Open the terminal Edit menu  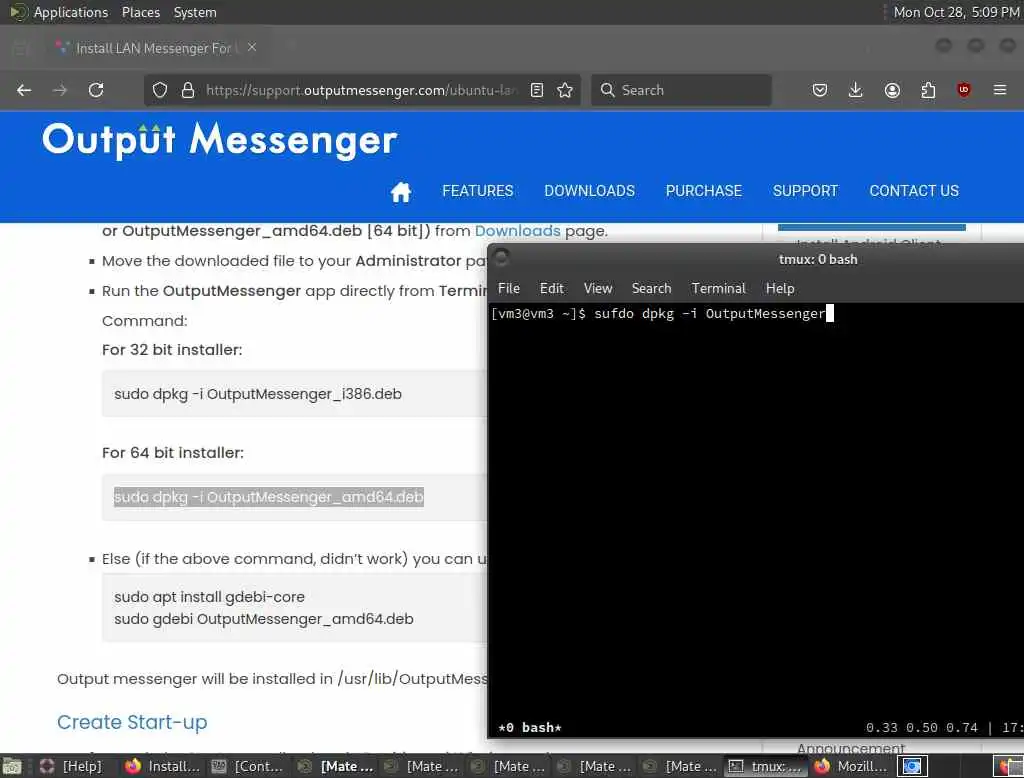pos(552,288)
